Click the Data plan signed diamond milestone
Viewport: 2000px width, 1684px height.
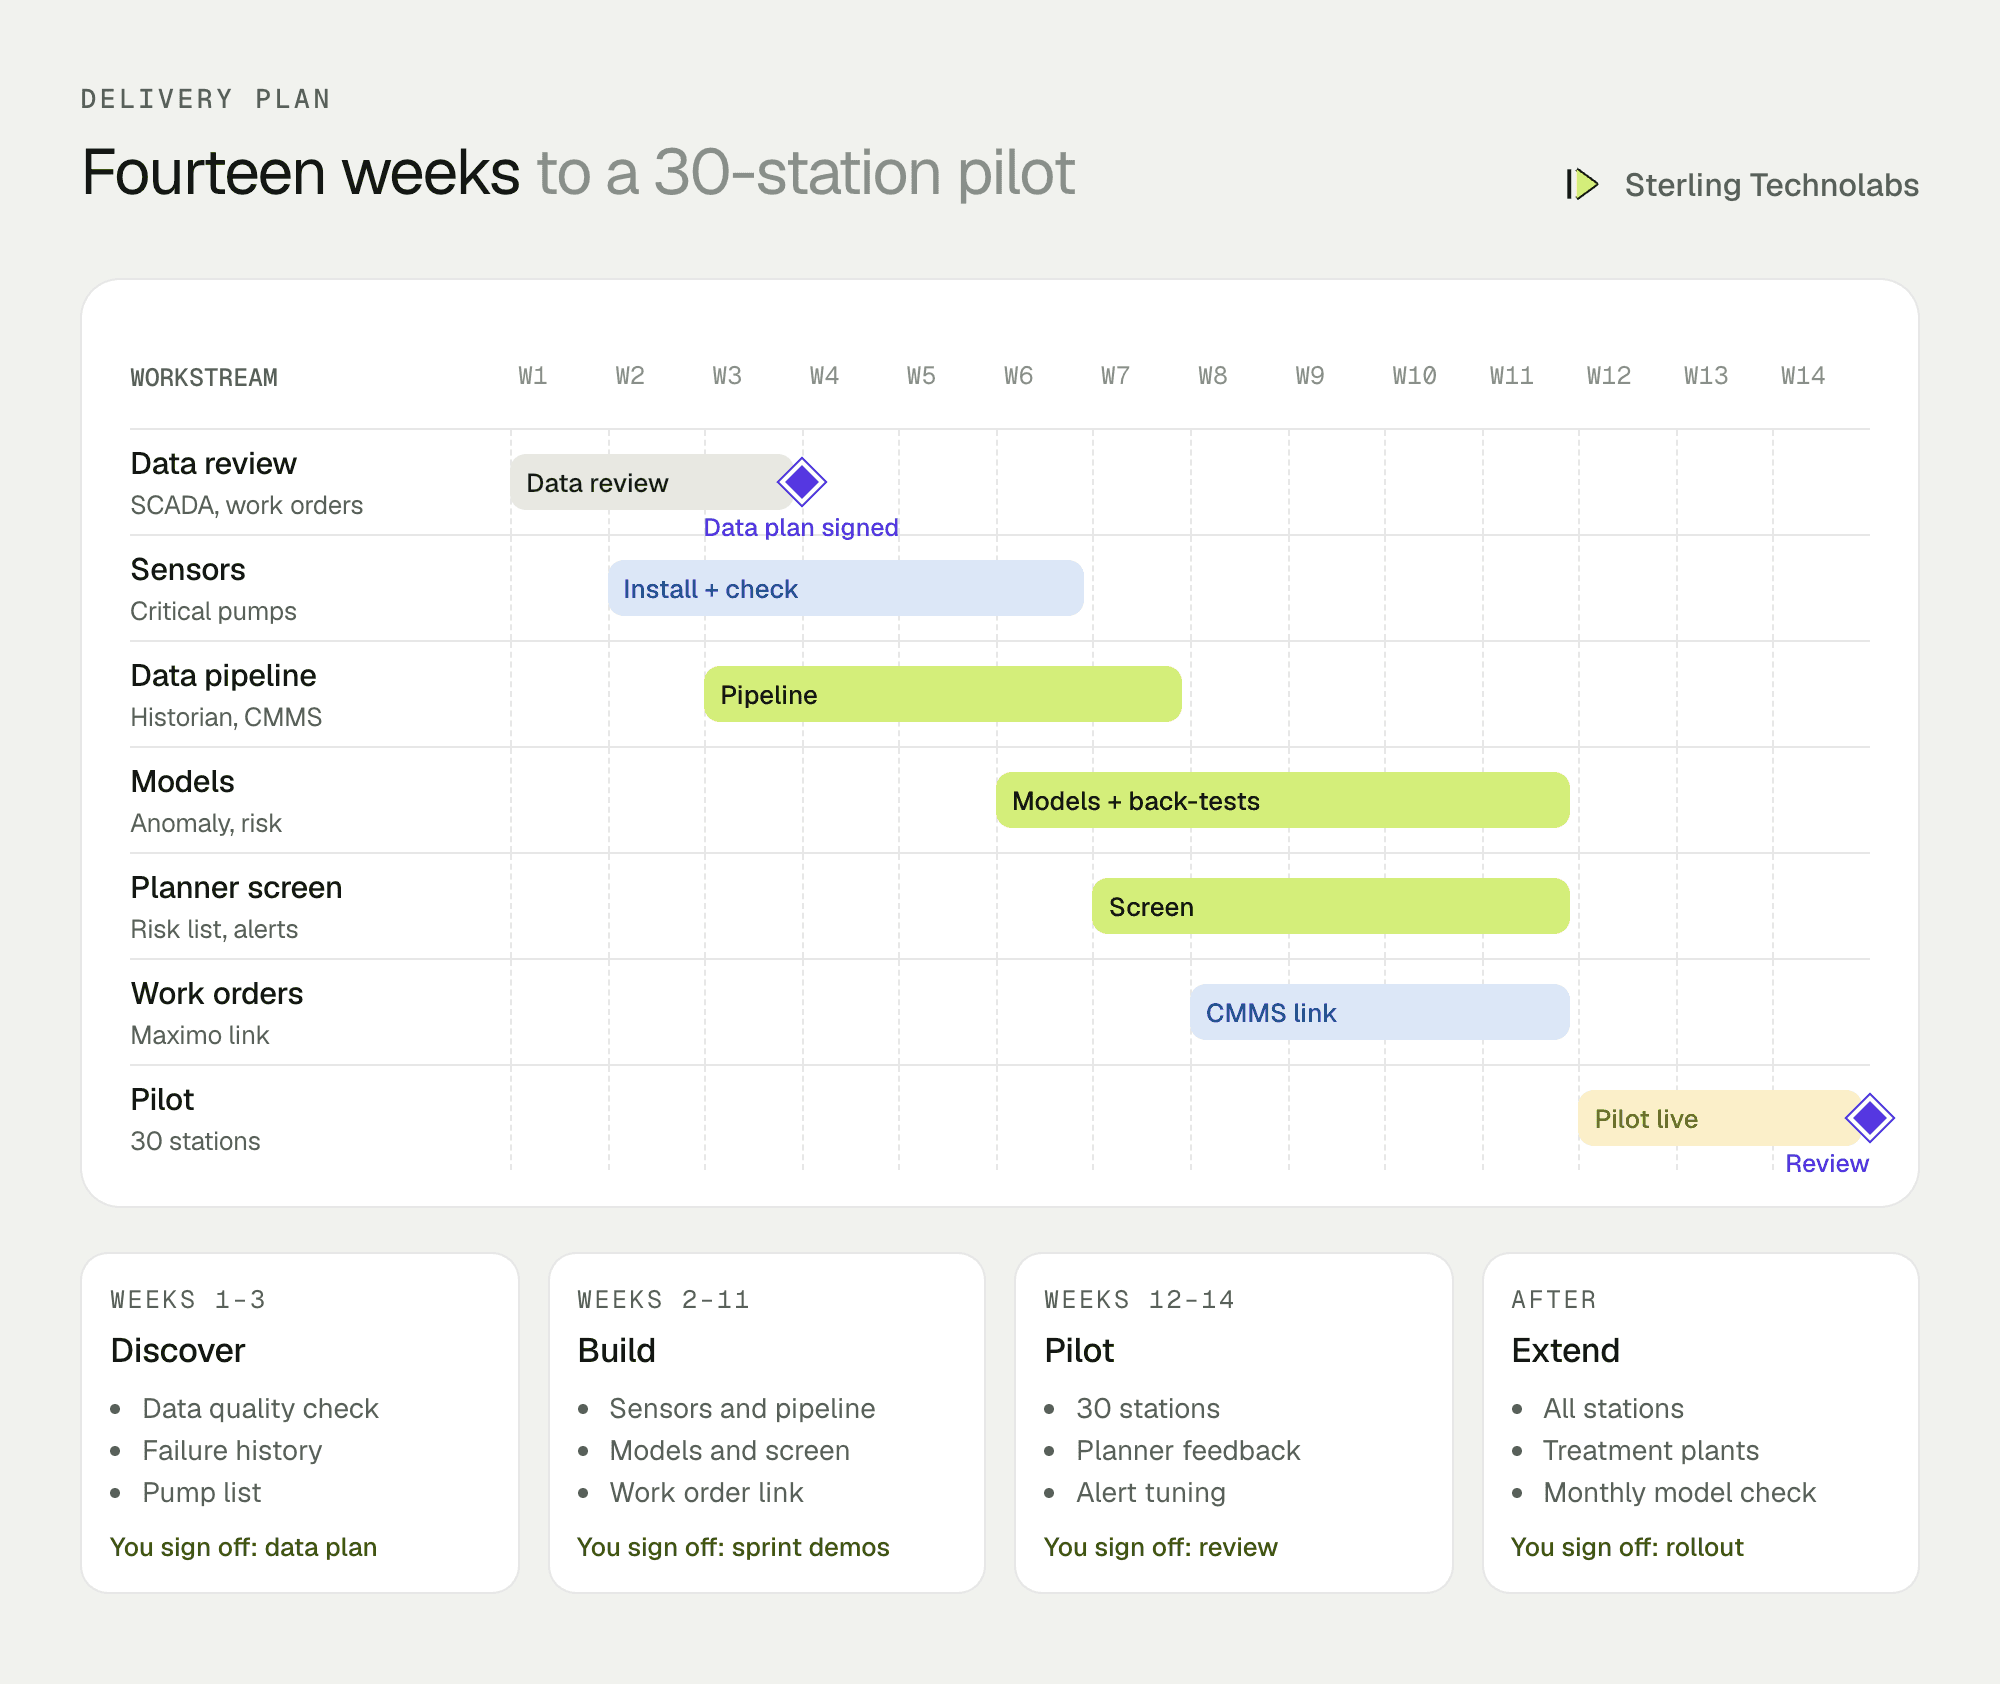[x=802, y=482]
